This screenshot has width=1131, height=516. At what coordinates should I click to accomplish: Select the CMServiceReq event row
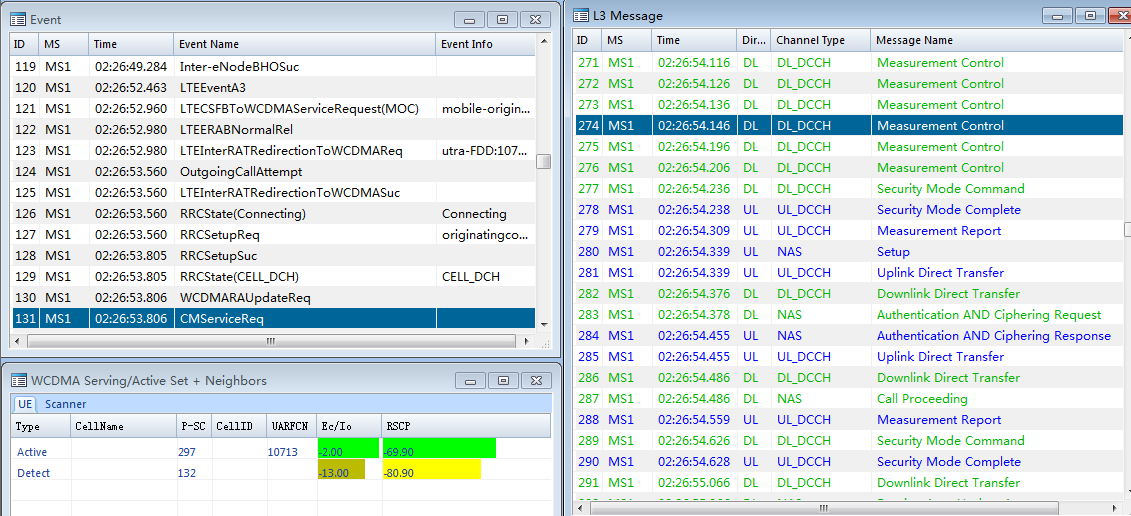[273, 318]
